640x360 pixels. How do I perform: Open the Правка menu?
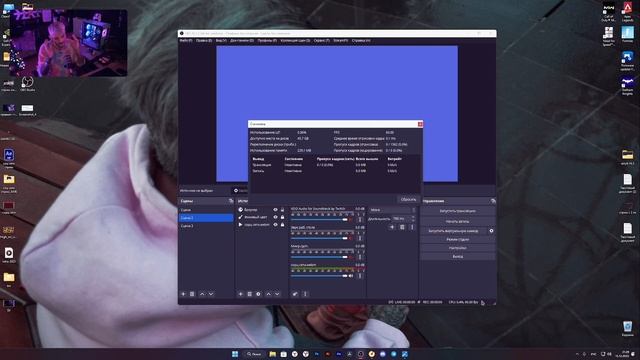tap(204, 40)
